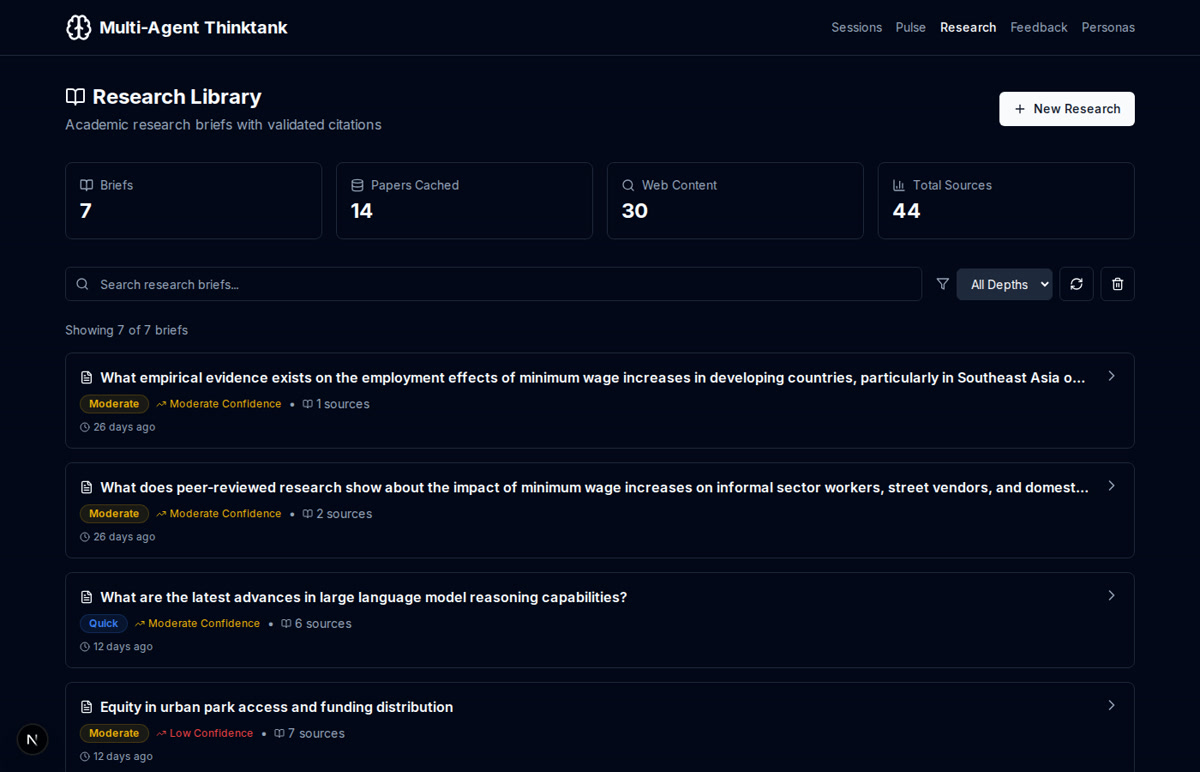Expand the minimum wage employment effects brief

(x=1111, y=375)
